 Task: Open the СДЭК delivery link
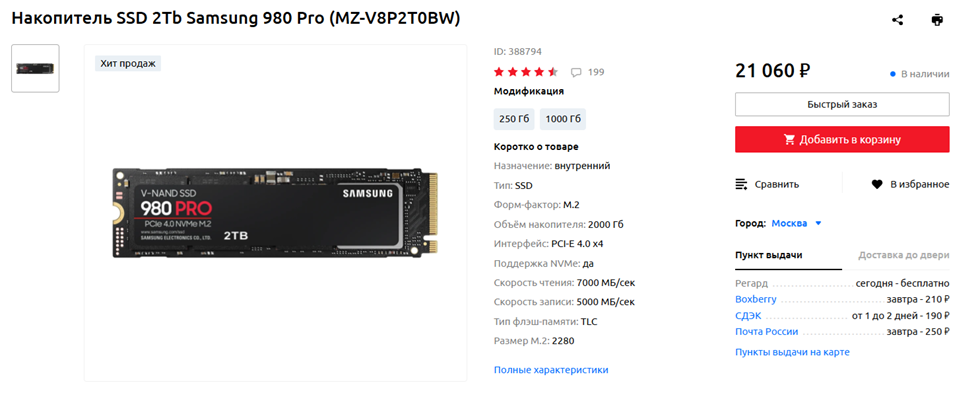coord(748,315)
